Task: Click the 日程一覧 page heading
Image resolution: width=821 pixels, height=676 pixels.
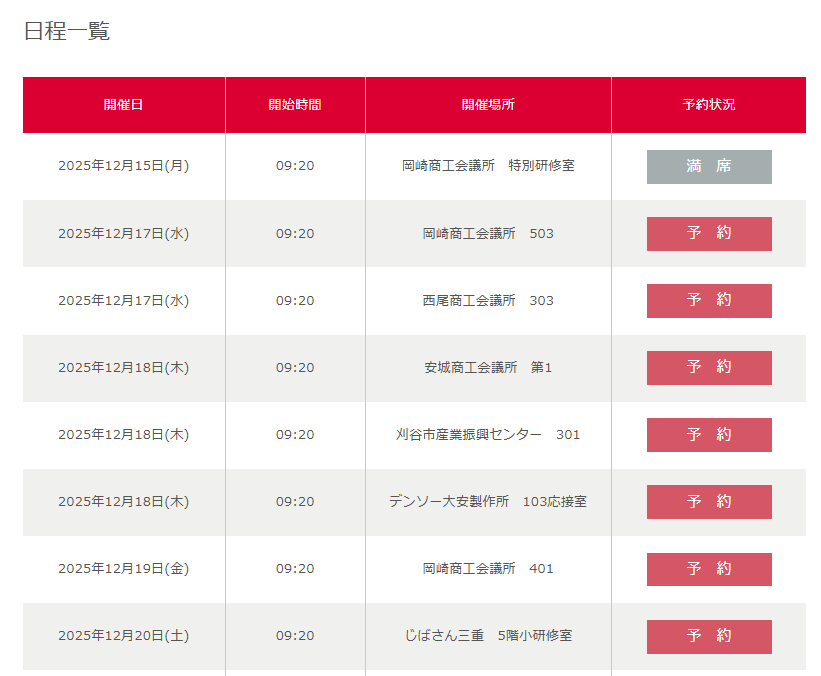Action: [x=66, y=31]
